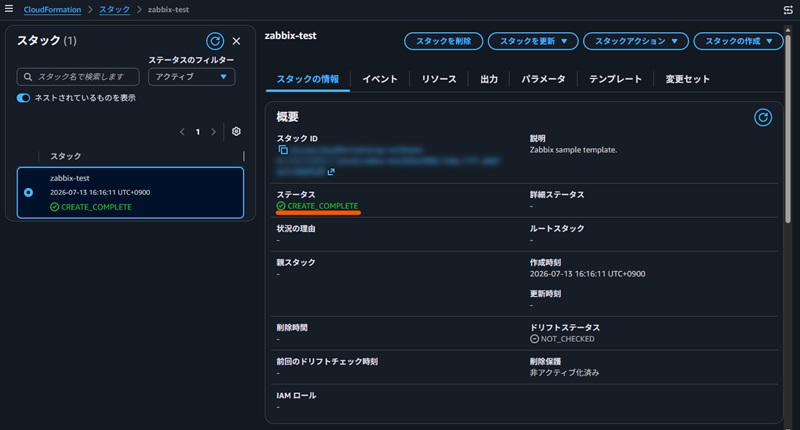The height and width of the screenshot is (430, 800).
Task: Open the アクティブ status filter dropdown
Action: (192, 77)
